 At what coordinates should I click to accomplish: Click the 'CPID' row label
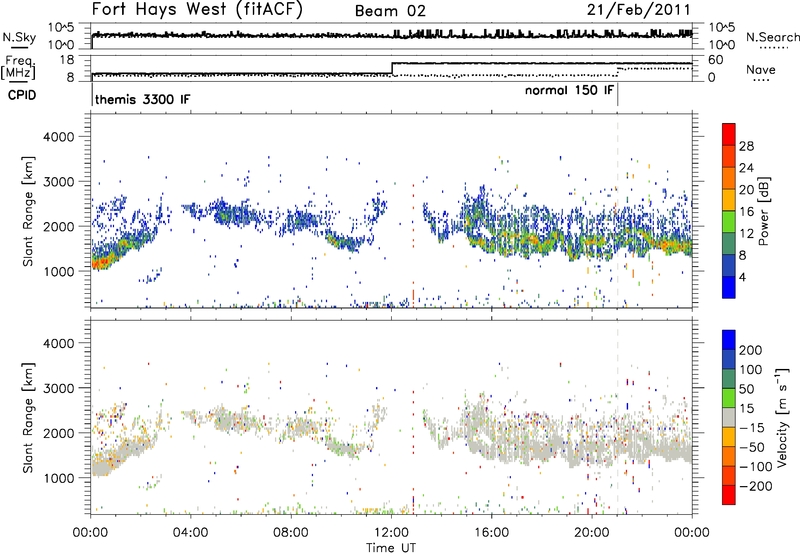tap(22, 95)
